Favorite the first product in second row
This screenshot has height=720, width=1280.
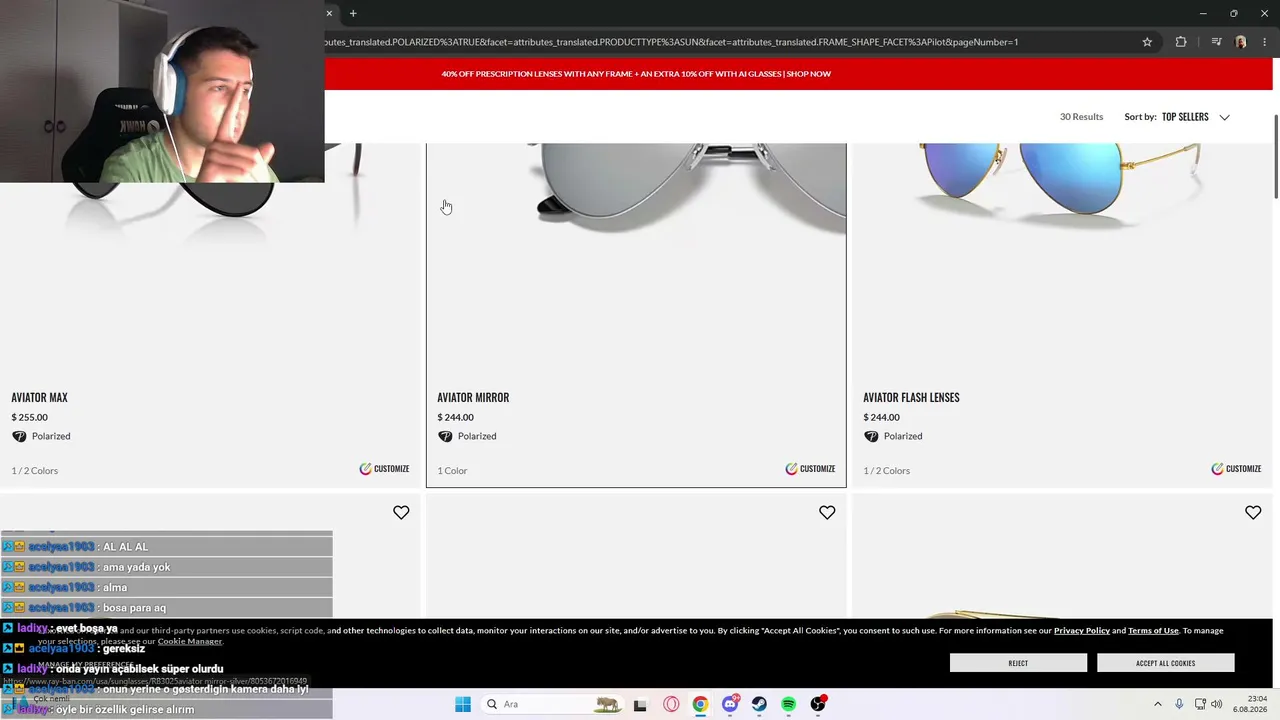click(x=401, y=512)
